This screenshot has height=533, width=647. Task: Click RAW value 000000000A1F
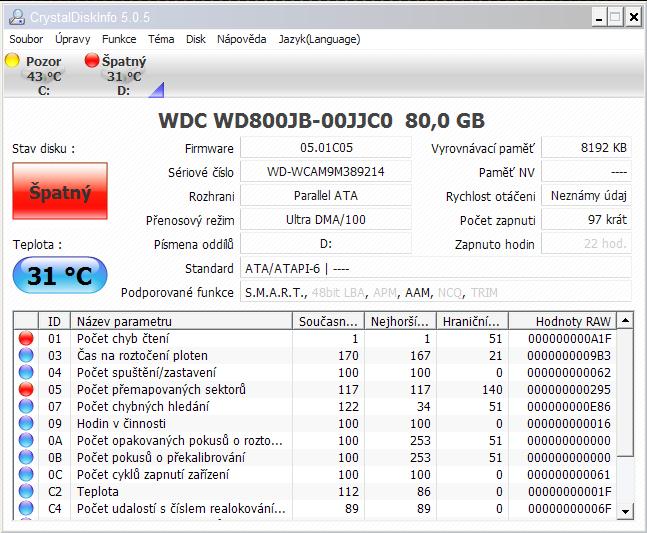pos(569,338)
